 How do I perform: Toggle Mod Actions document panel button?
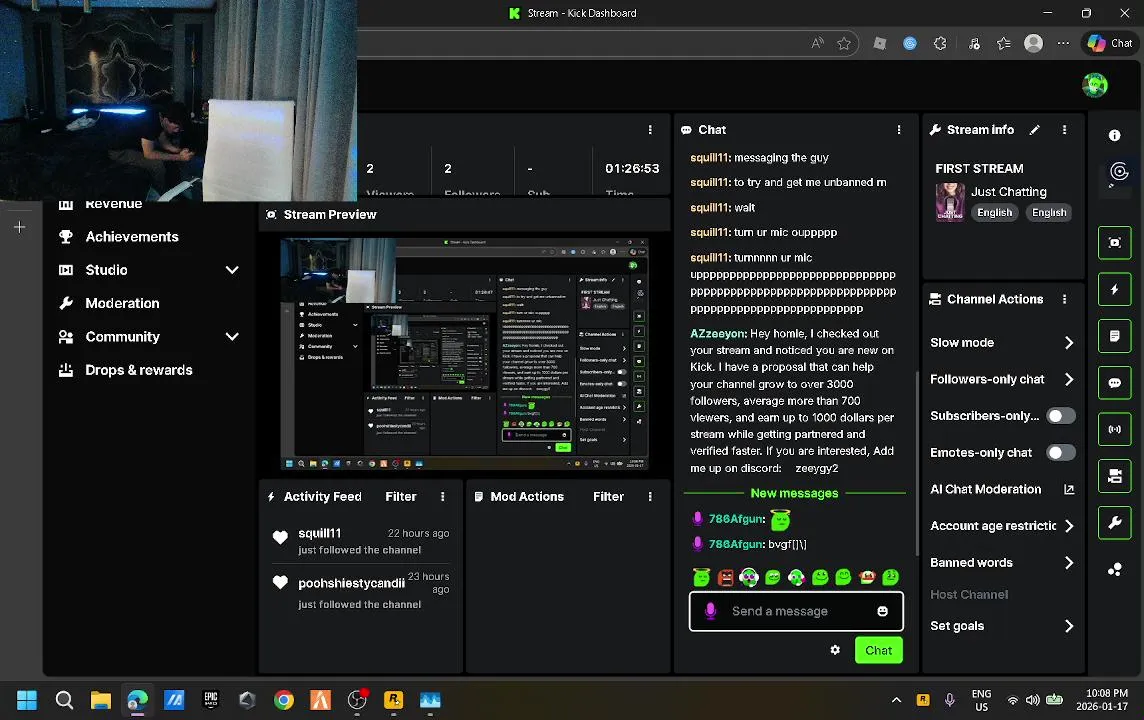[x=1114, y=336]
